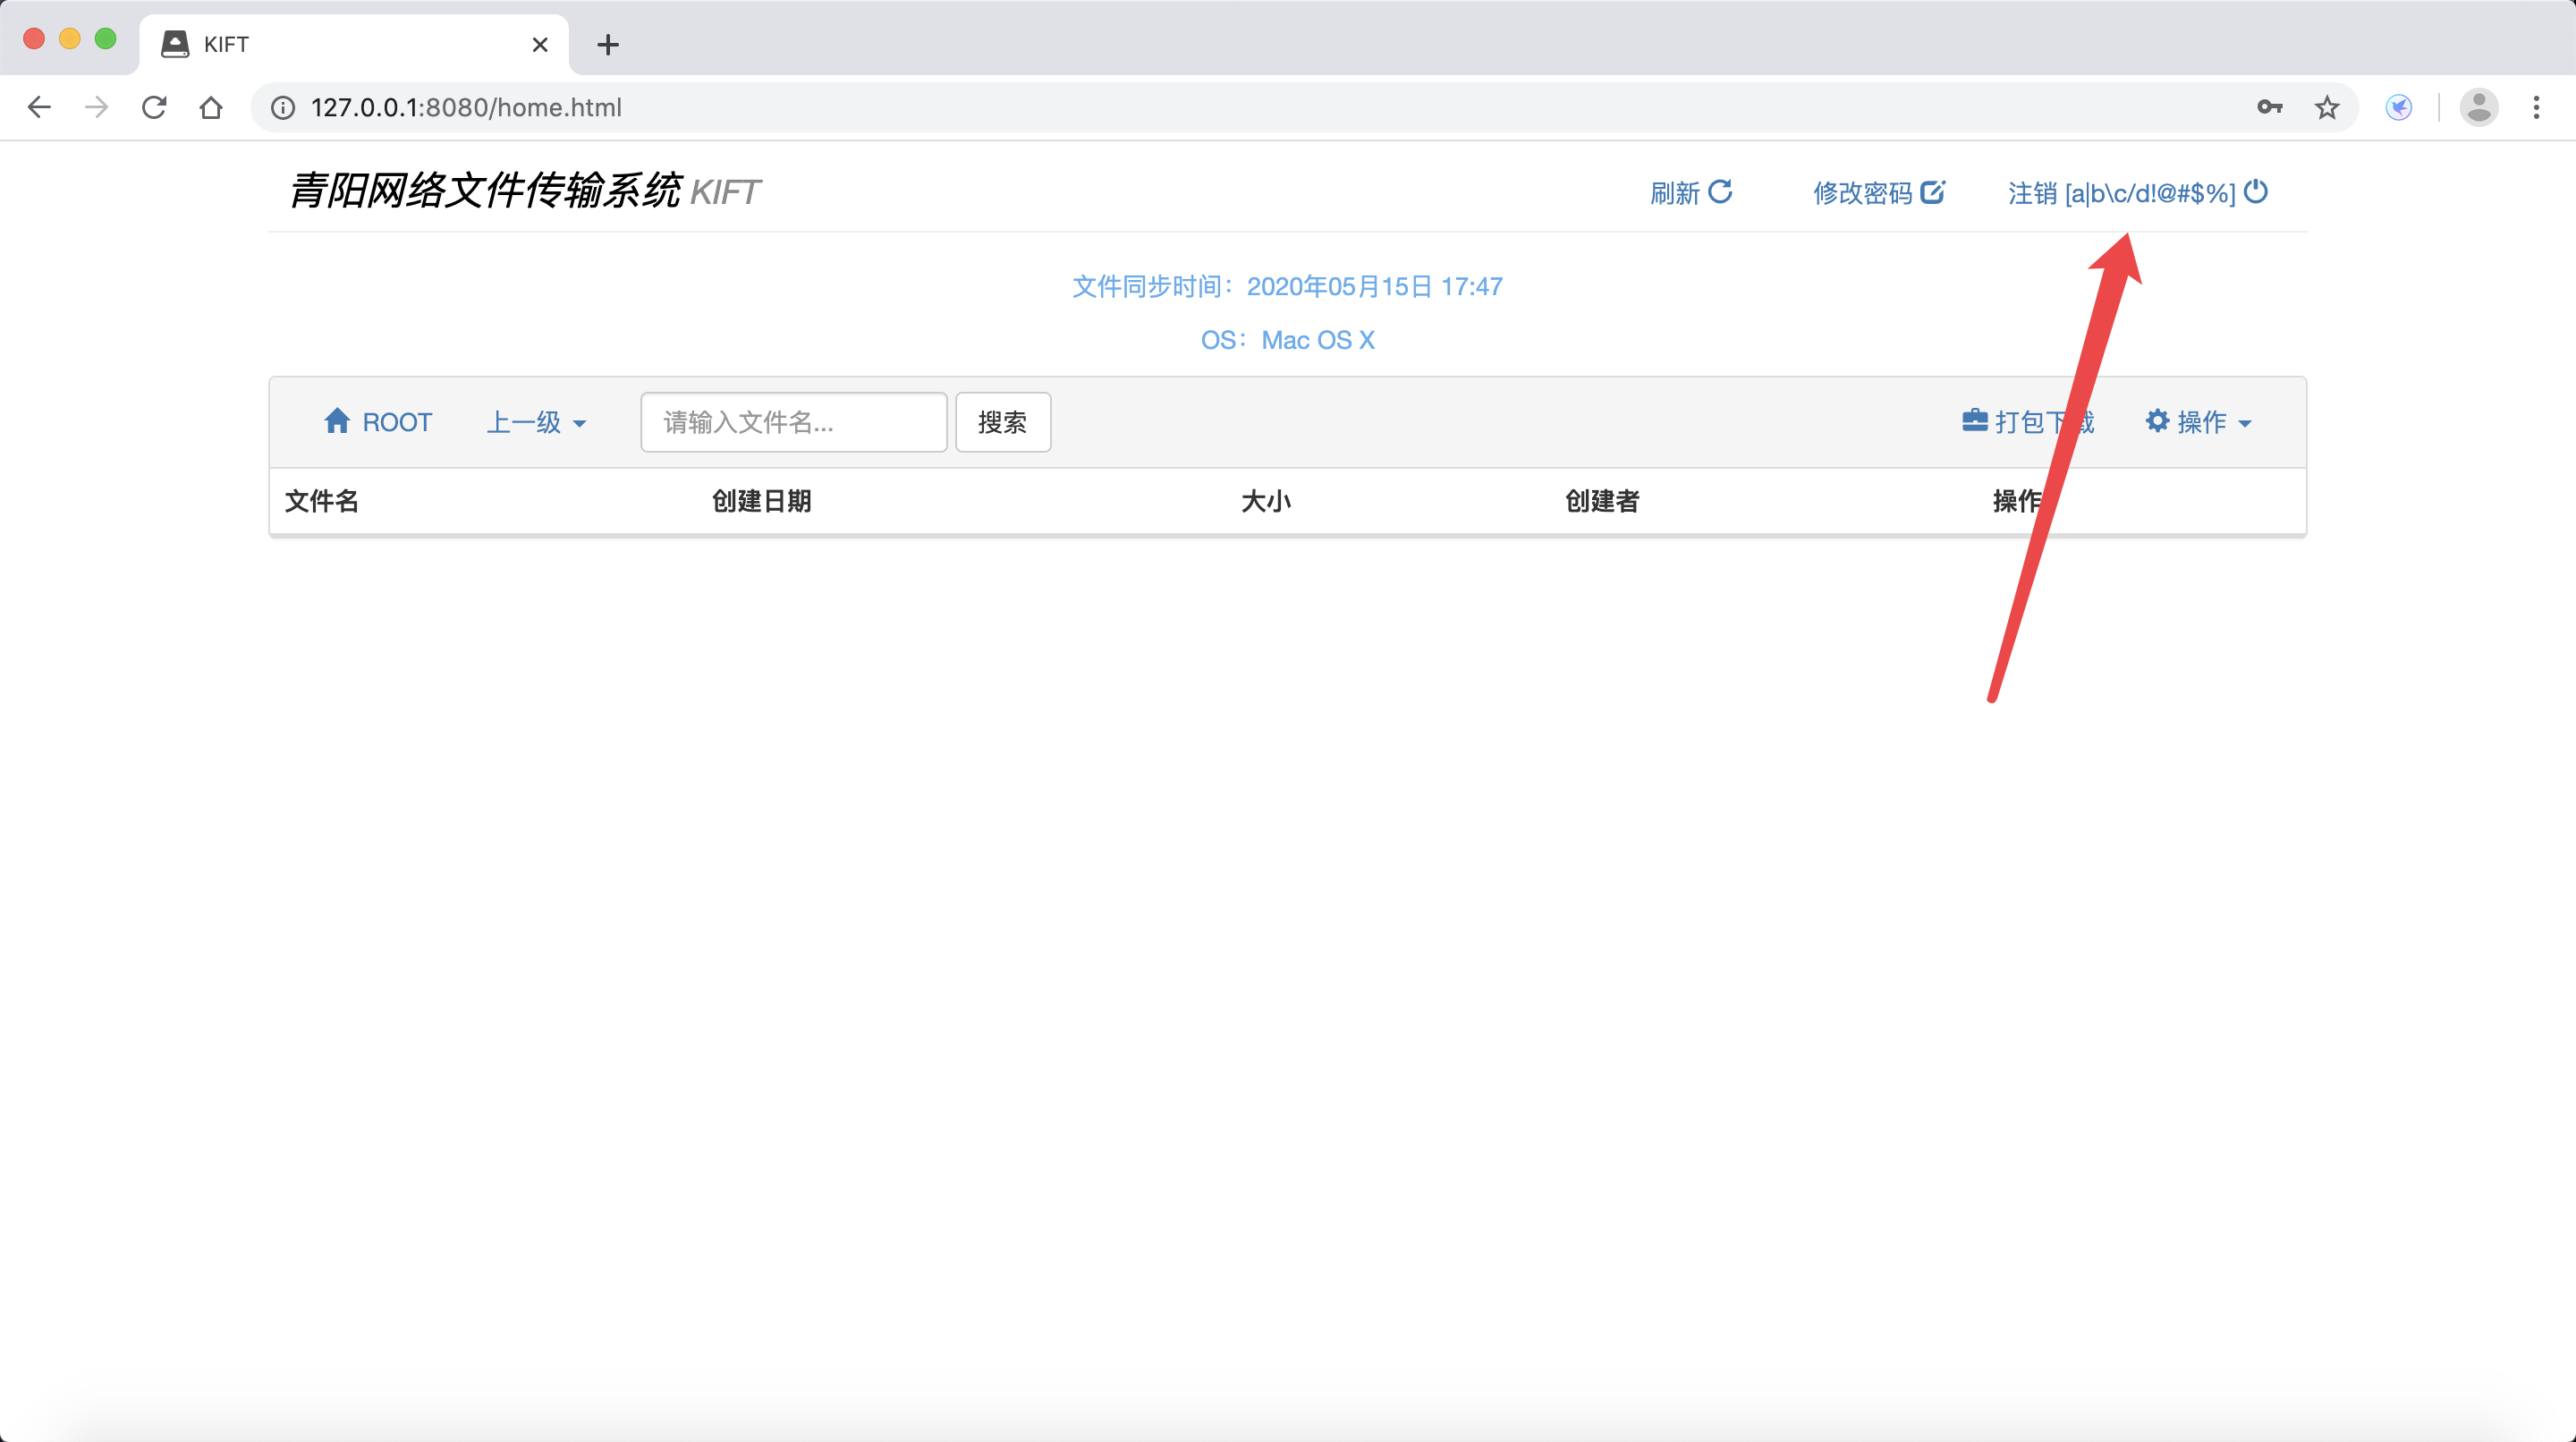
Task: Expand the 上一级 dropdown
Action: [536, 422]
